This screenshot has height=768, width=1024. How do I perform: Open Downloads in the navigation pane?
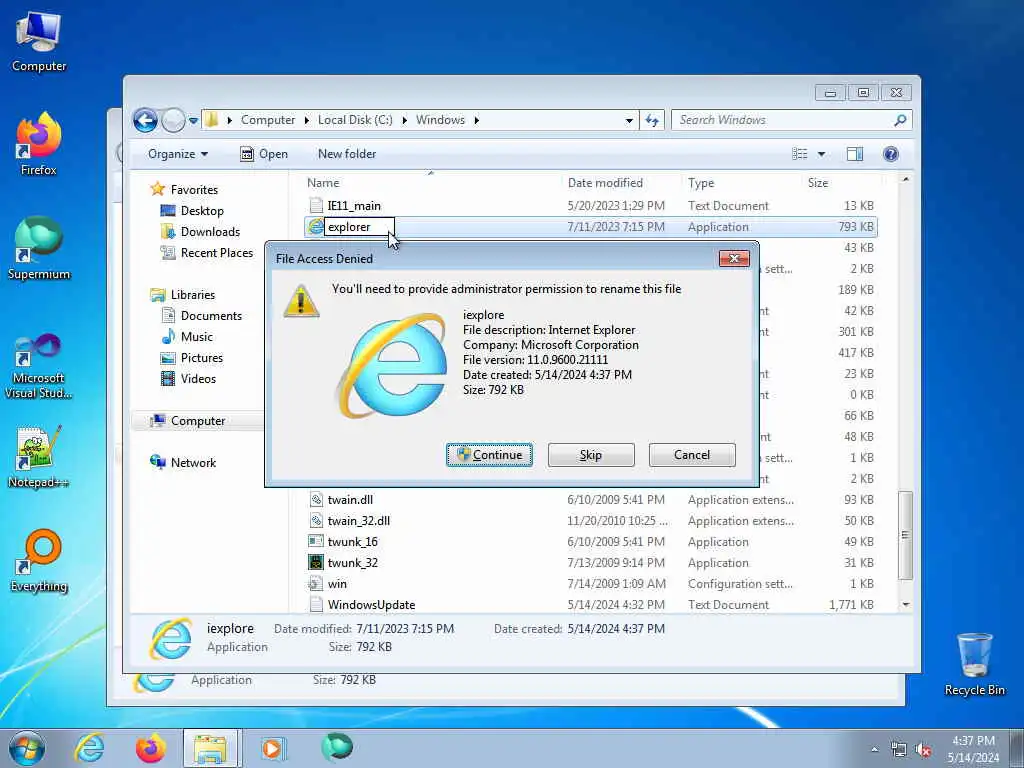coord(210,232)
